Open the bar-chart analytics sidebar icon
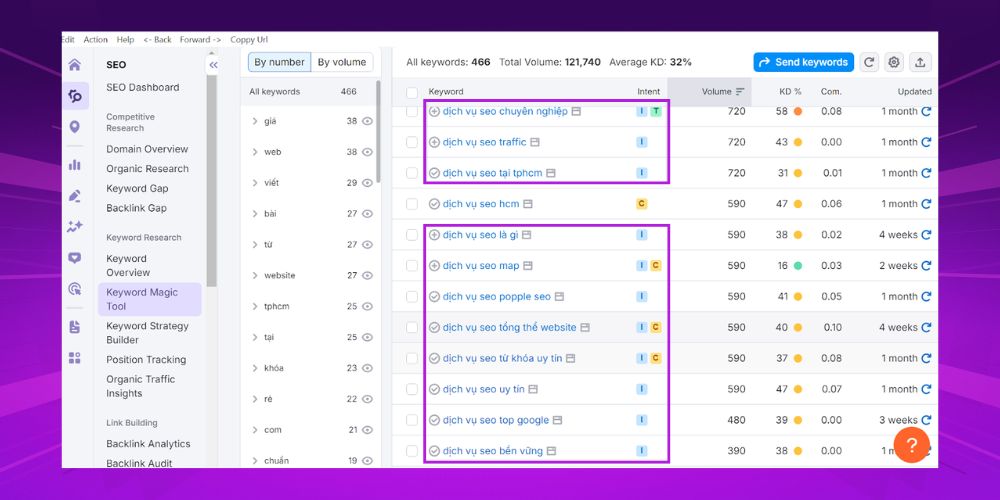The height and width of the screenshot is (500, 1000). (x=75, y=165)
